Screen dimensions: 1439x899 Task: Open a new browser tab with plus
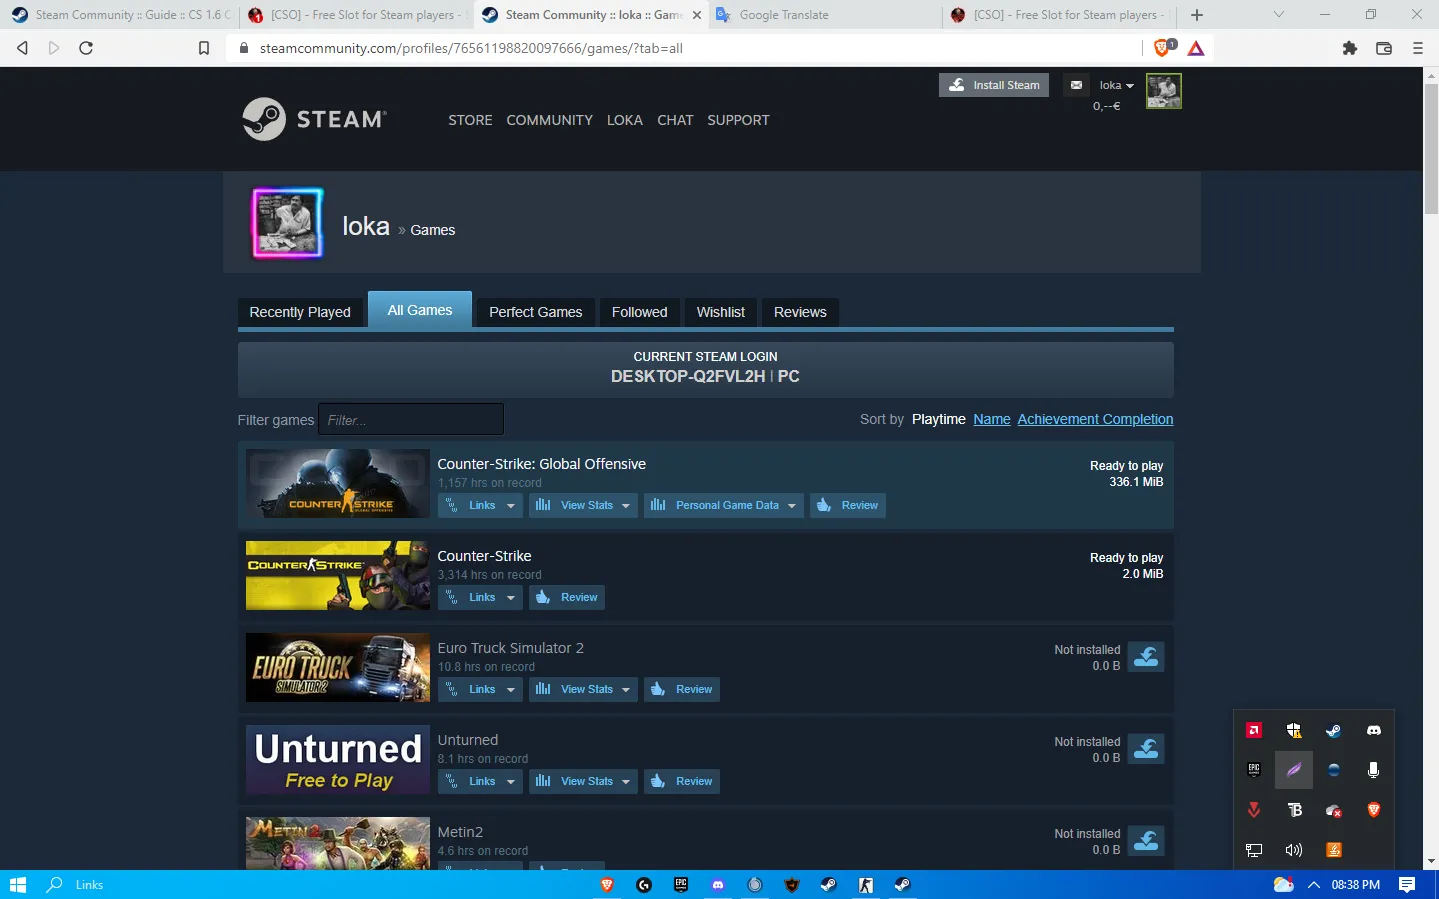point(1197,15)
